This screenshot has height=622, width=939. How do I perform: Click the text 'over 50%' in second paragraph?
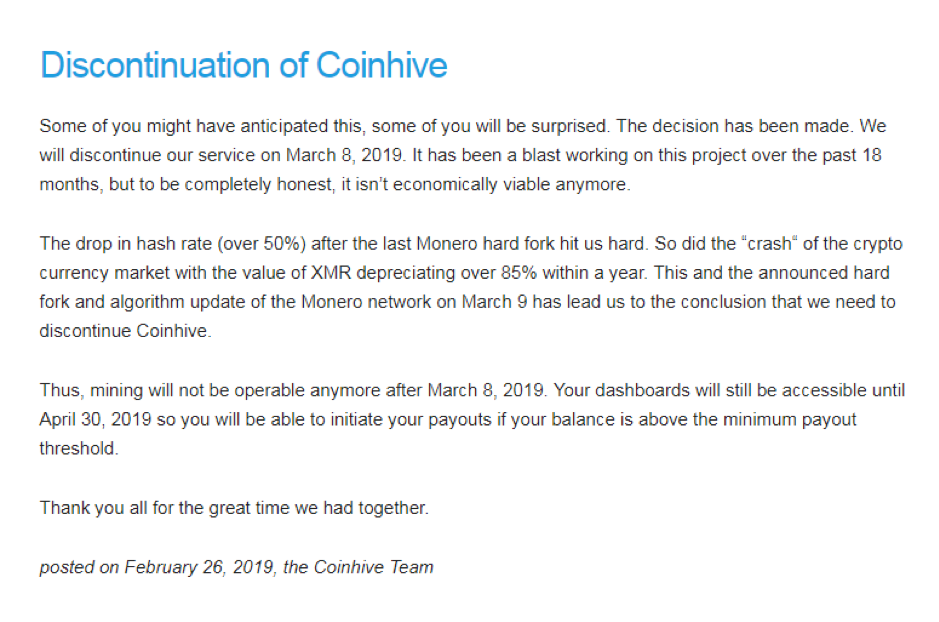(x=262, y=244)
